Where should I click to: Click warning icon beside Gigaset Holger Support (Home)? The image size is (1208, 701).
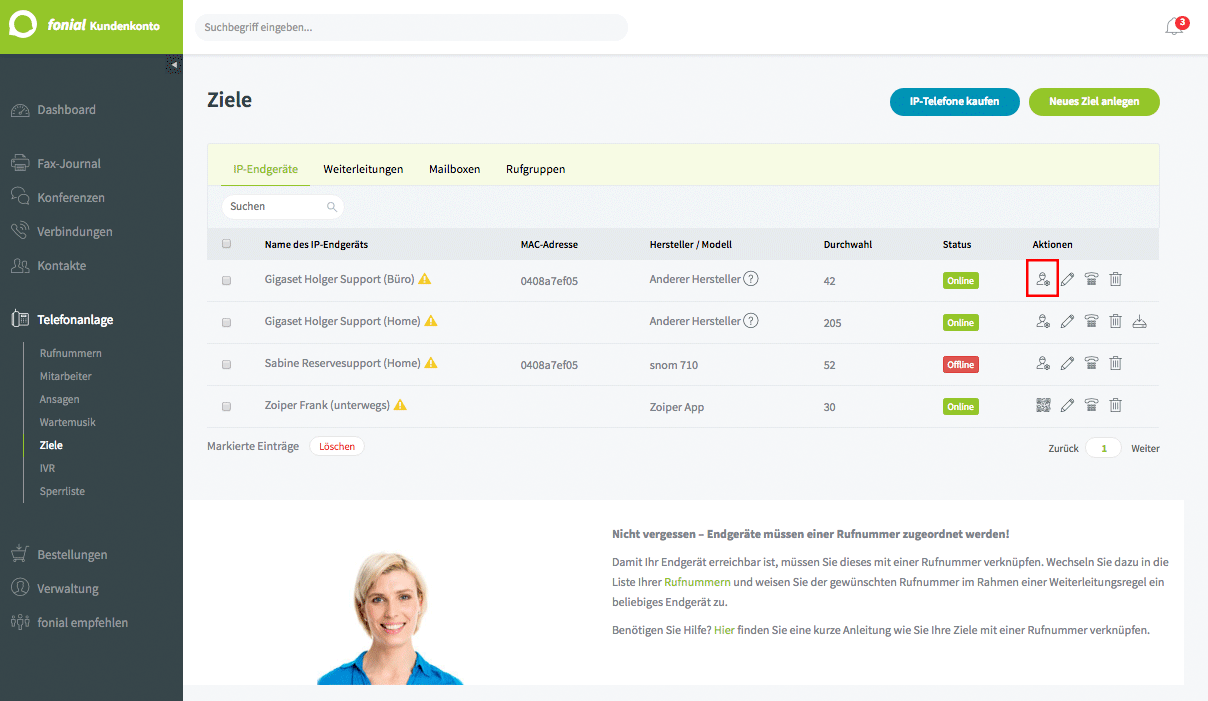(x=431, y=321)
